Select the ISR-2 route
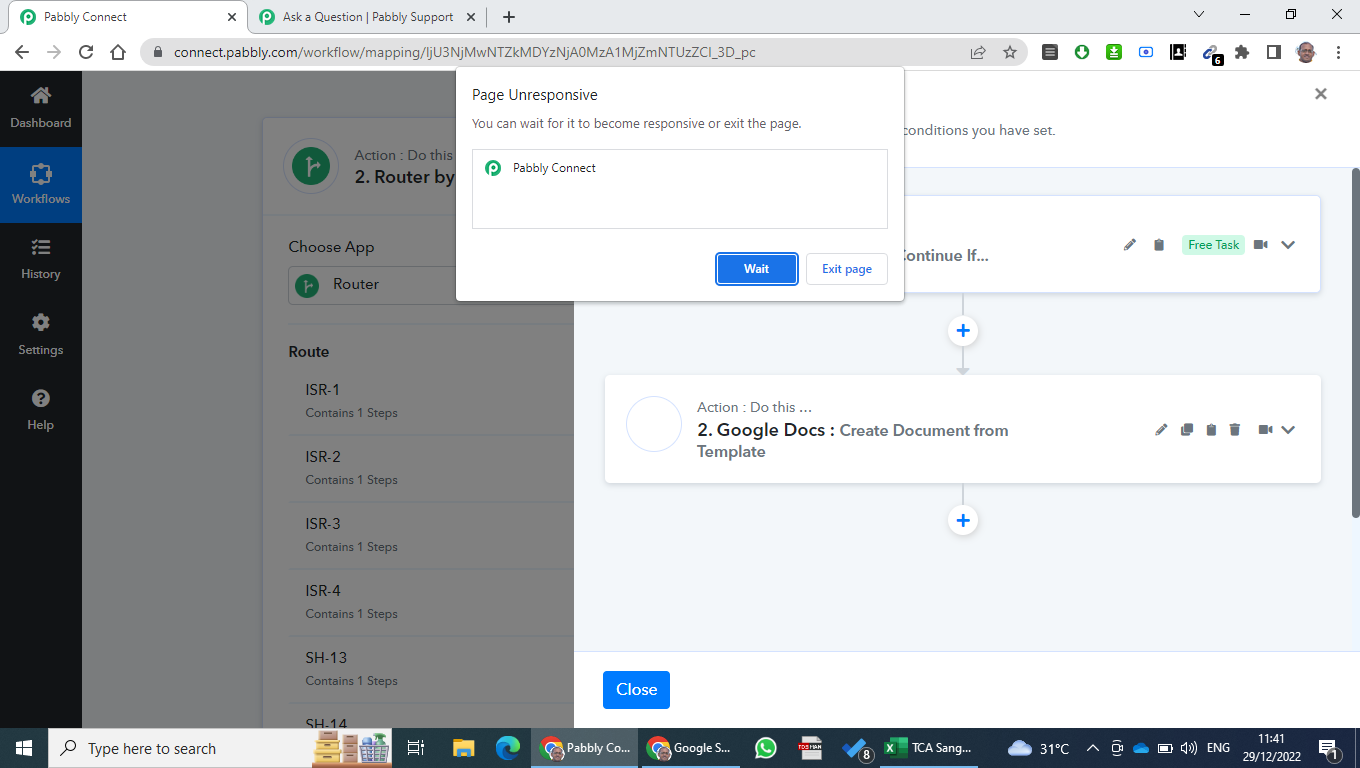The width and height of the screenshot is (1360, 768). [x=431, y=468]
